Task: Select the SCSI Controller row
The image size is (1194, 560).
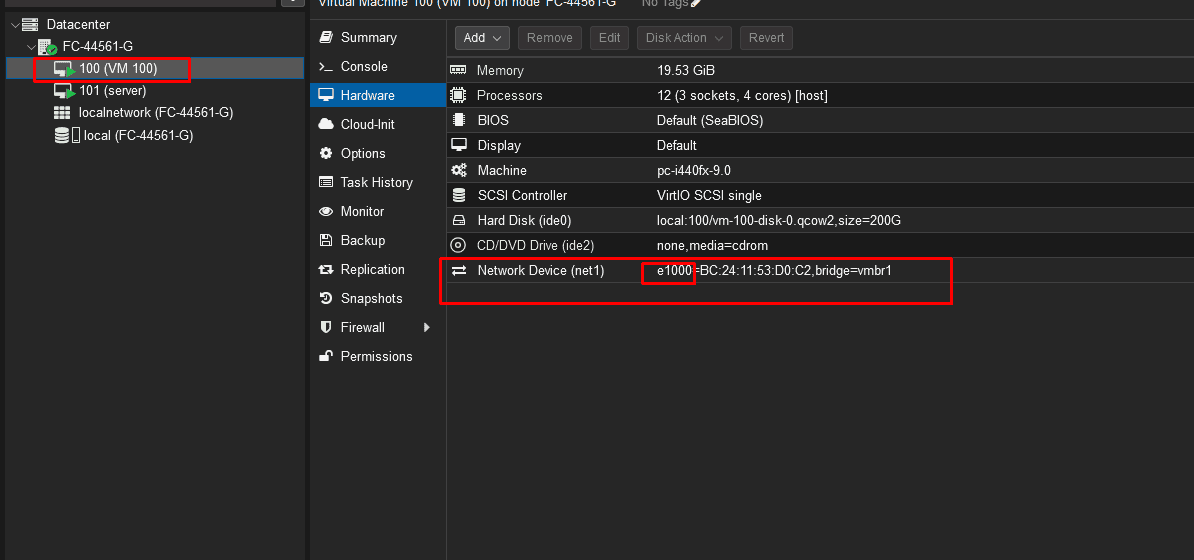Action: pyautogui.click(x=820, y=196)
